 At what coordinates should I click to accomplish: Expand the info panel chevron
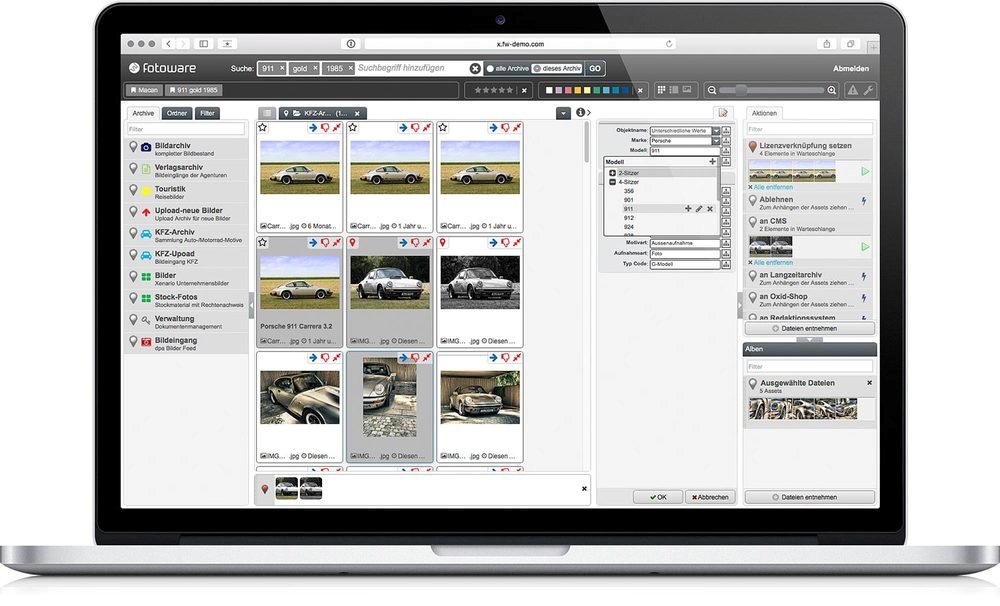(588, 113)
